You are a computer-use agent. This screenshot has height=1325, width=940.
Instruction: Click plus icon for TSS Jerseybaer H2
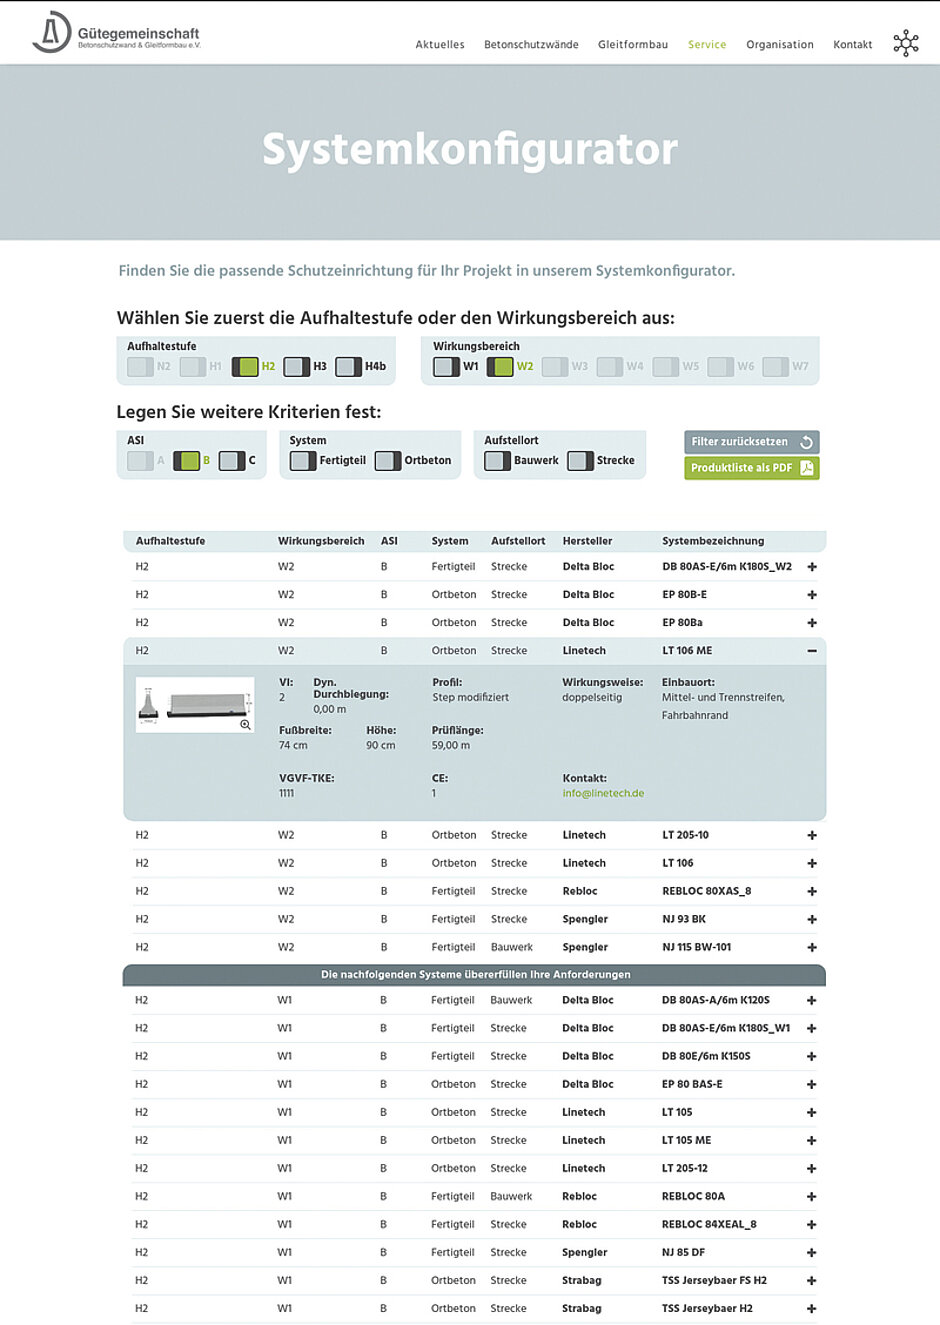(811, 1308)
